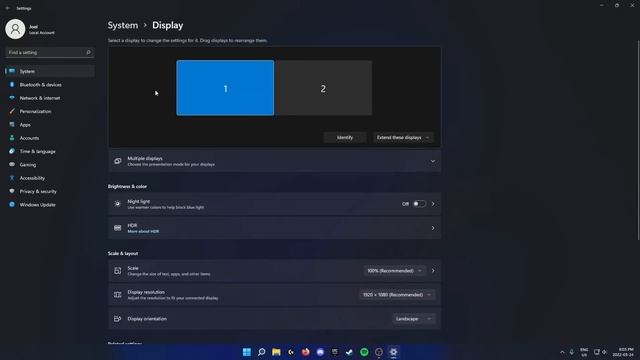Viewport: 640px width, 360px height.
Task: Click the Night light sun icon
Action: [x=118, y=204]
